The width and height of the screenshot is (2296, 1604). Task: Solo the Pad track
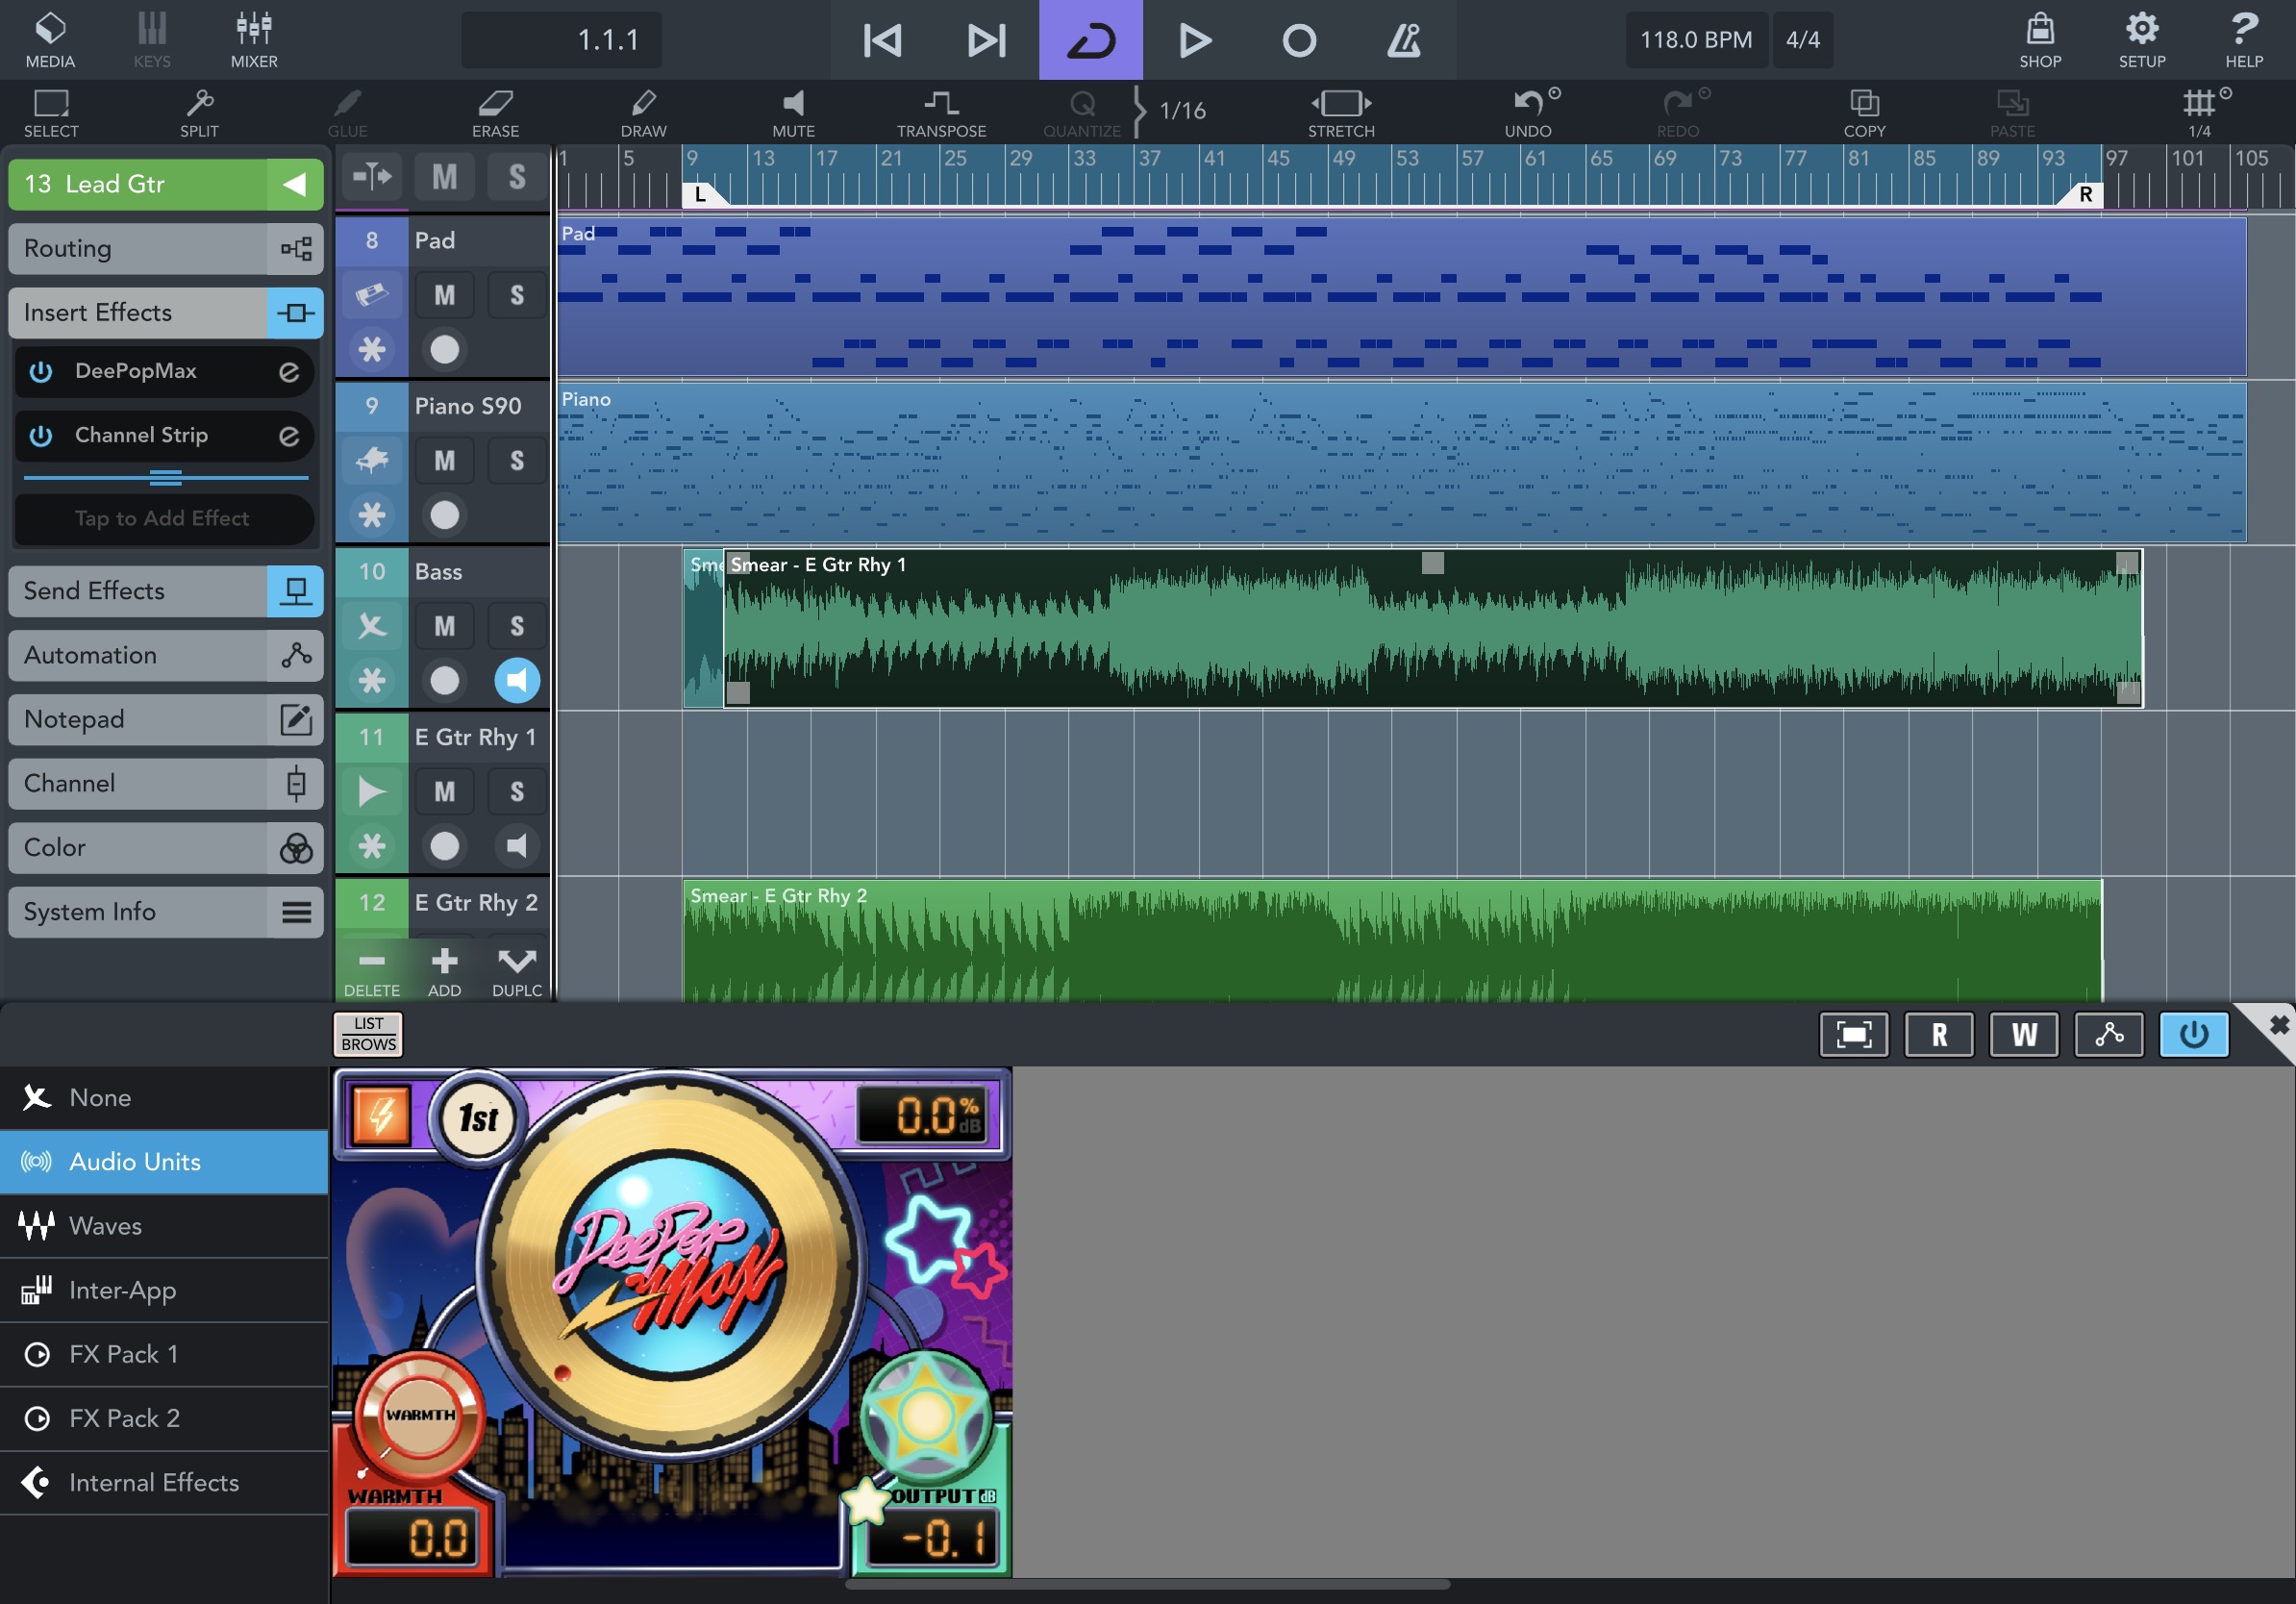[517, 295]
